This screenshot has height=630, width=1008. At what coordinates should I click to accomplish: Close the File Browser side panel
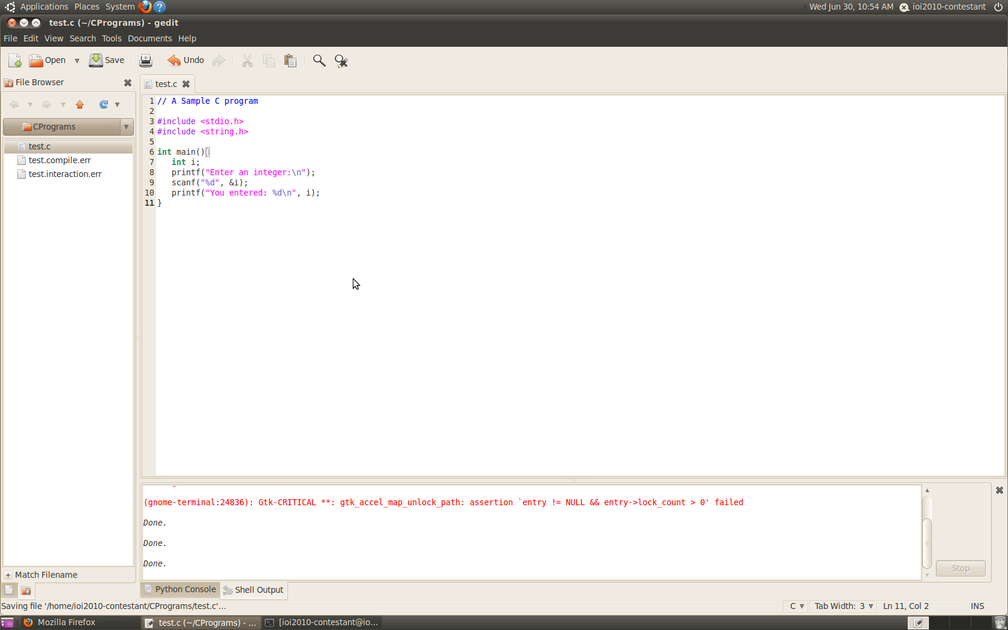click(127, 82)
